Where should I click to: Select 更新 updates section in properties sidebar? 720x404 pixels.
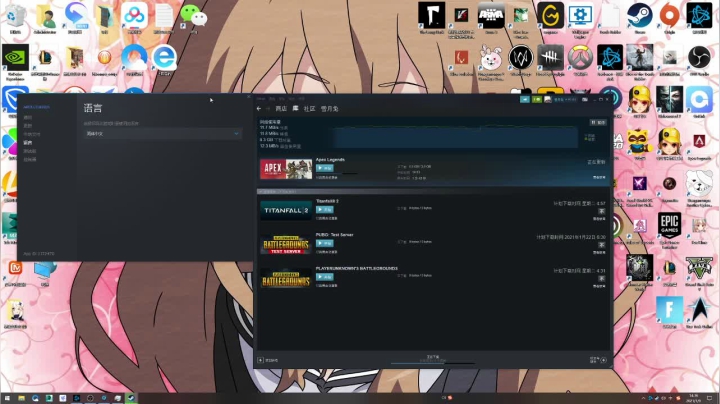point(28,125)
